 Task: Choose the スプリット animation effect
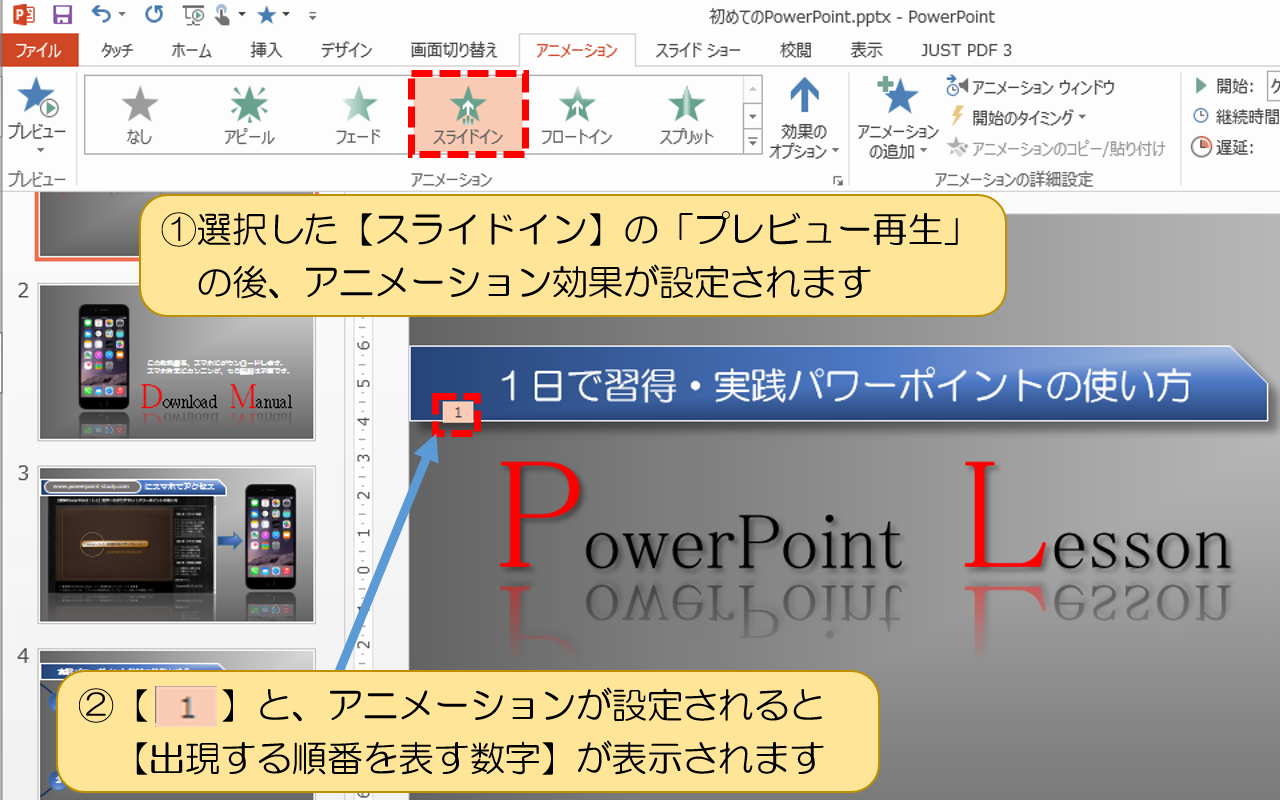point(686,114)
